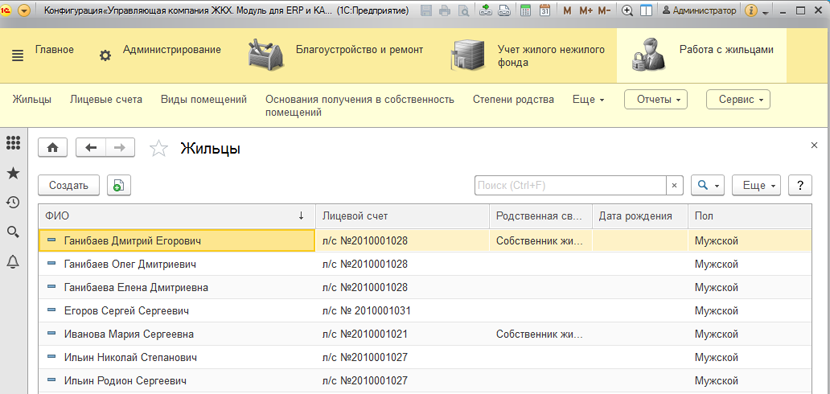Go forward with the right arrow button
Image resolution: width=830 pixels, height=394 pixels.
click(120, 148)
